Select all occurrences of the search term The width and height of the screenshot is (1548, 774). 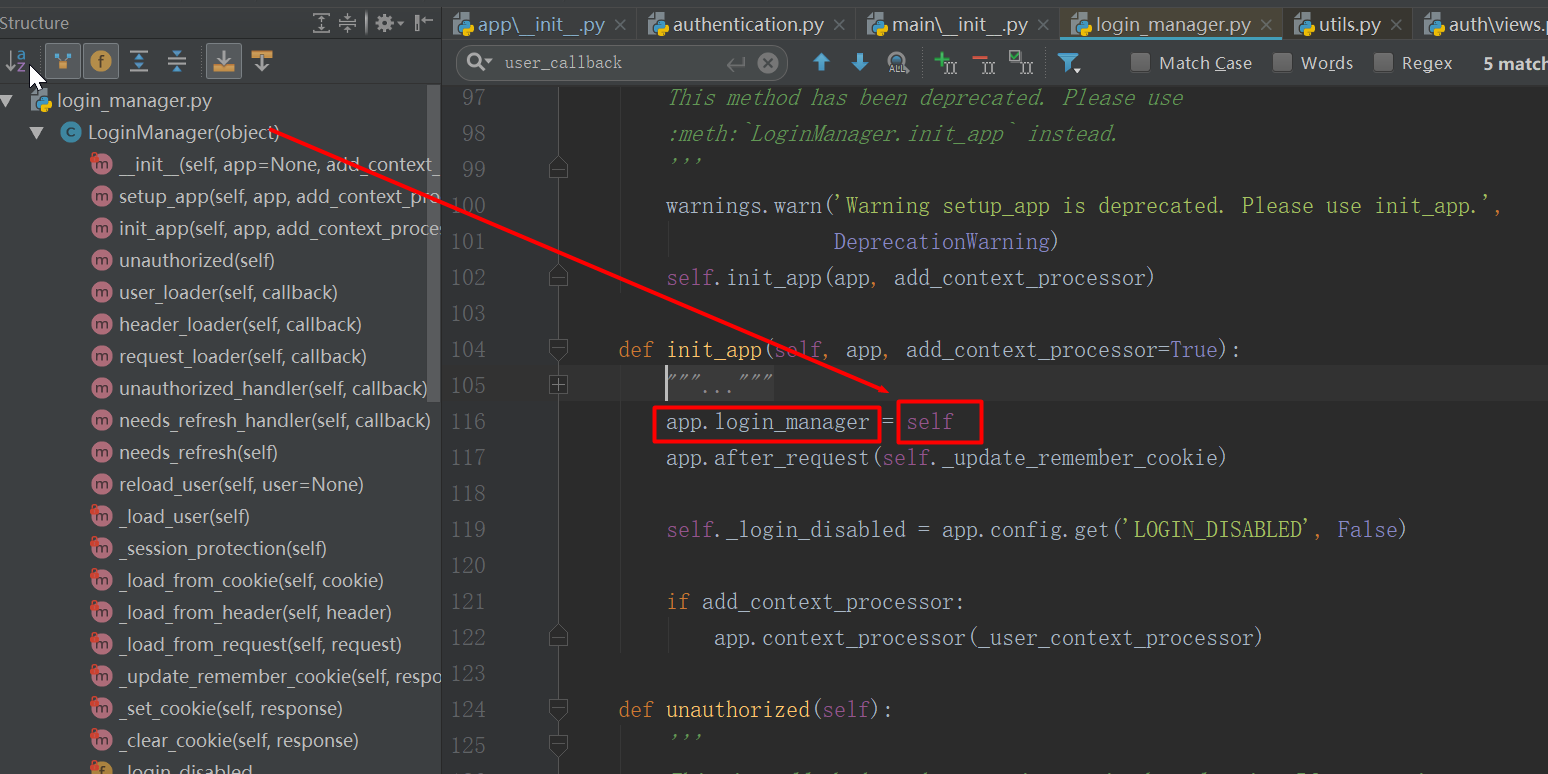click(1021, 62)
